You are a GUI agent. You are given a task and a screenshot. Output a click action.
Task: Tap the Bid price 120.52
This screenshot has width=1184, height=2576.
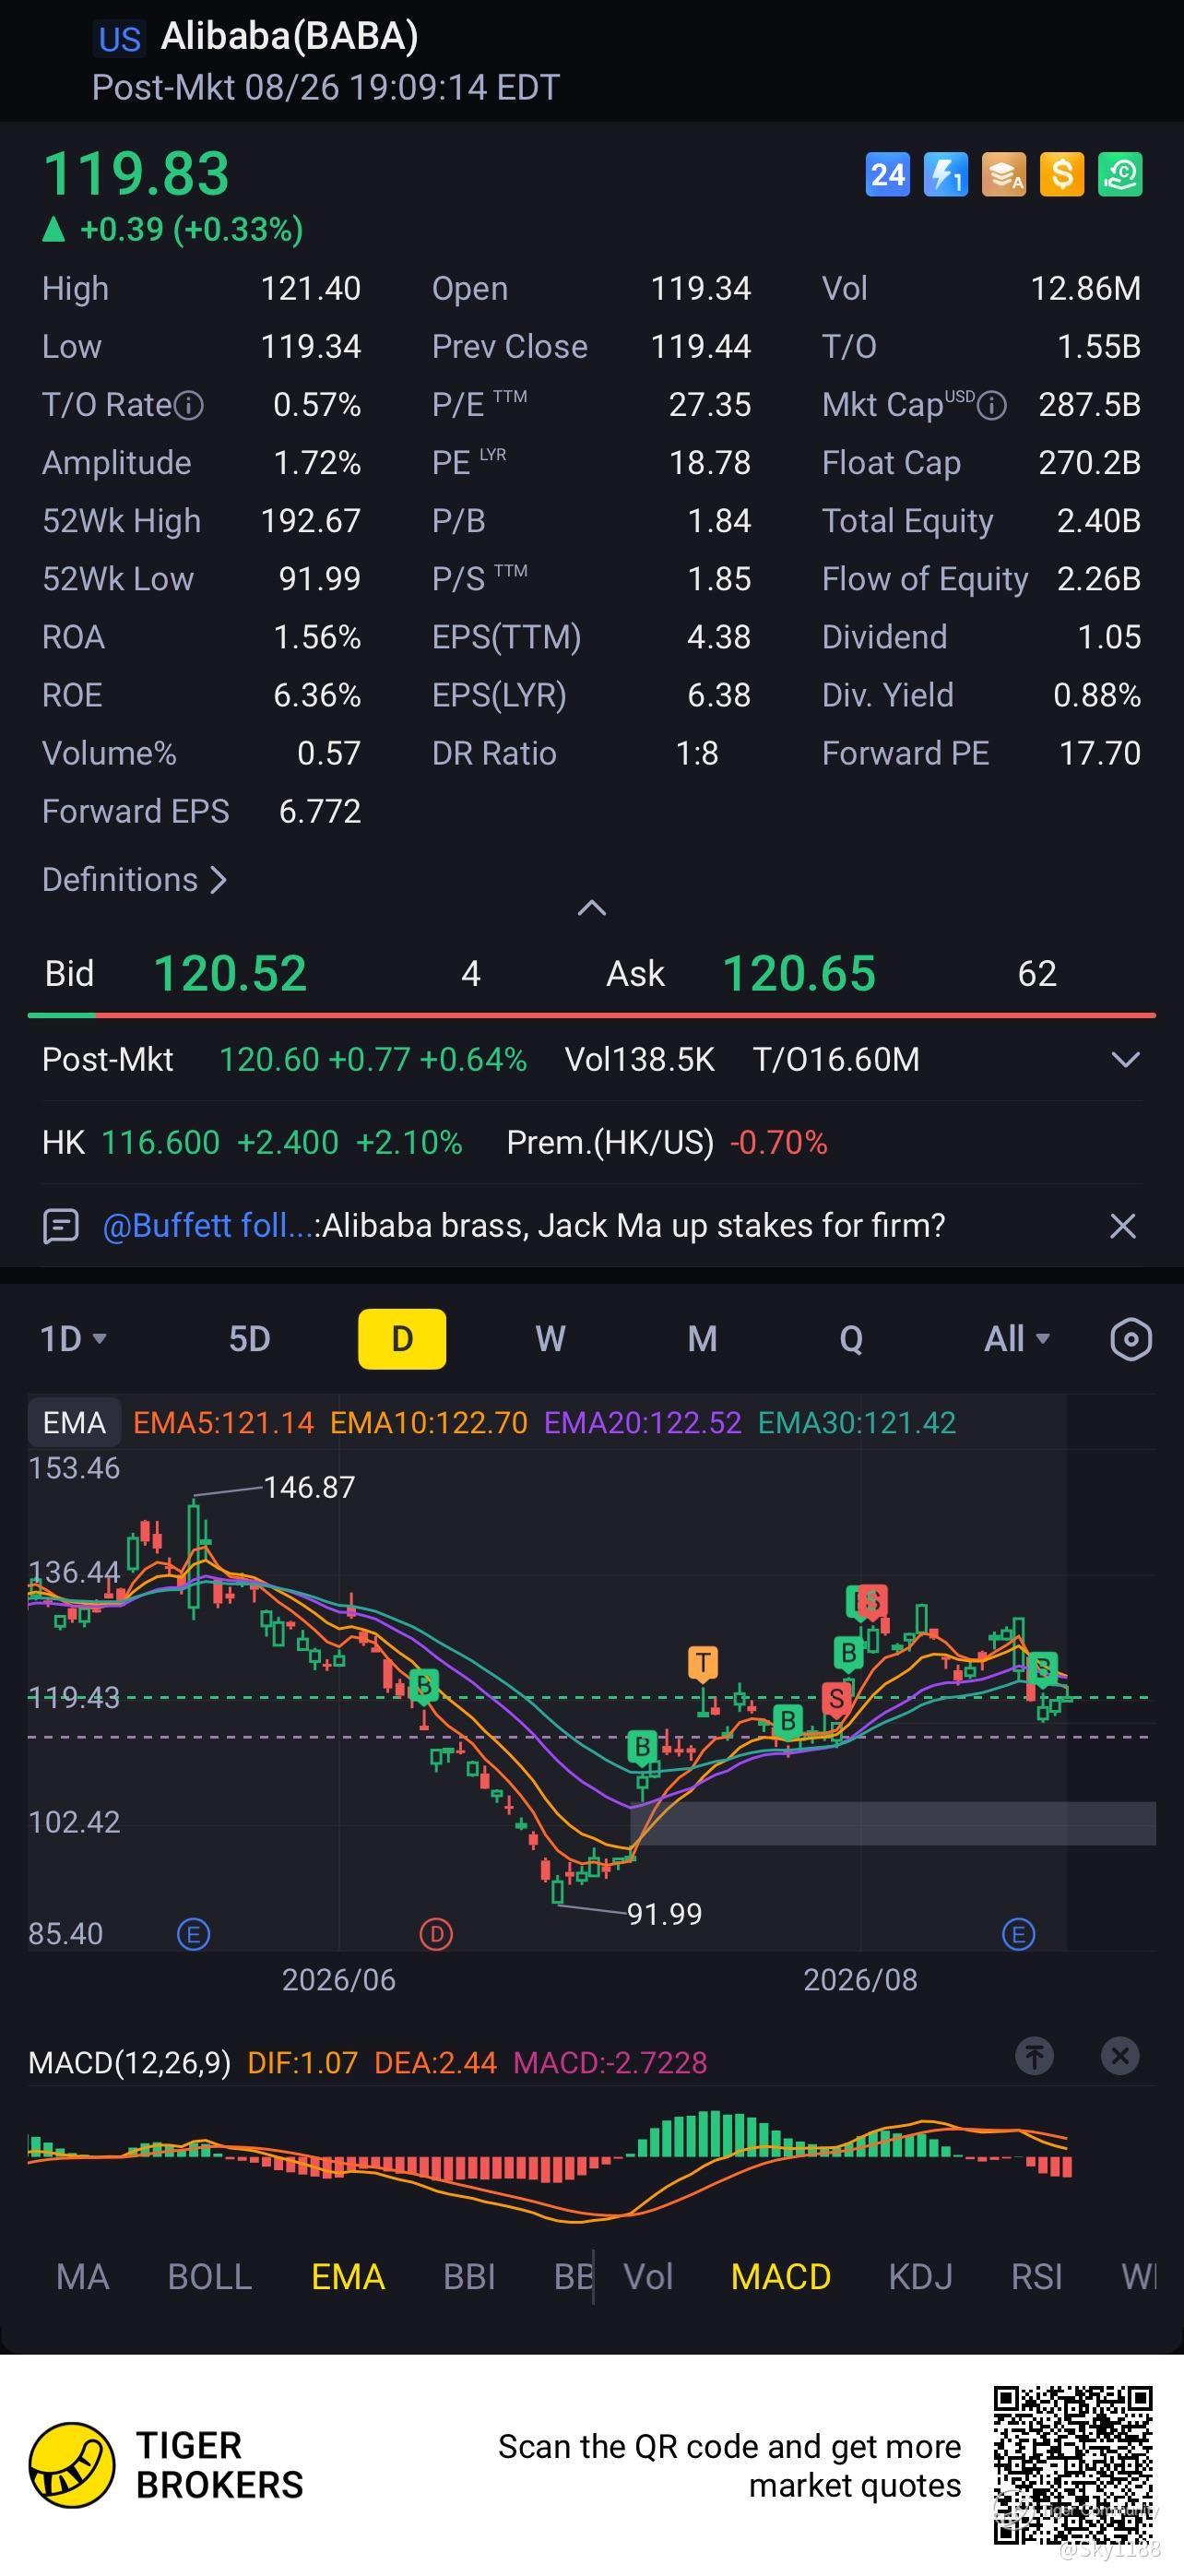point(230,973)
